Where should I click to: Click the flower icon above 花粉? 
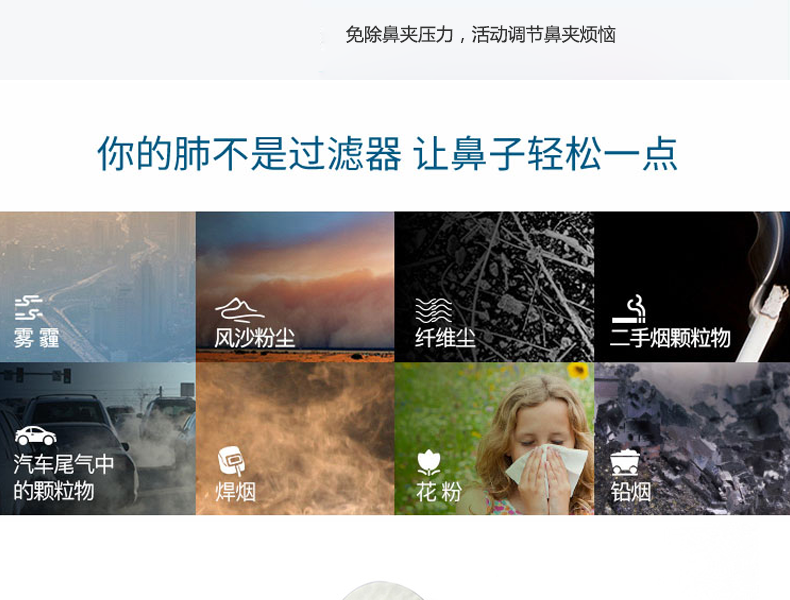pos(429,462)
